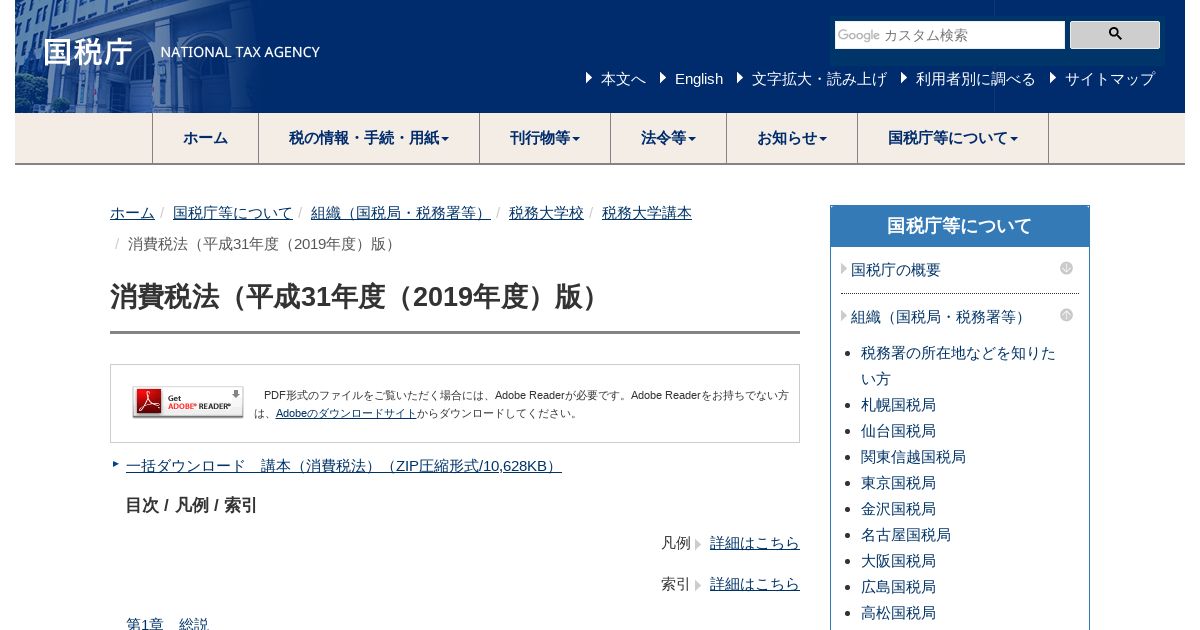Screen dimensions: 1200x630
Task: Open the 関東信越国税局 link
Action: [x=913, y=457]
